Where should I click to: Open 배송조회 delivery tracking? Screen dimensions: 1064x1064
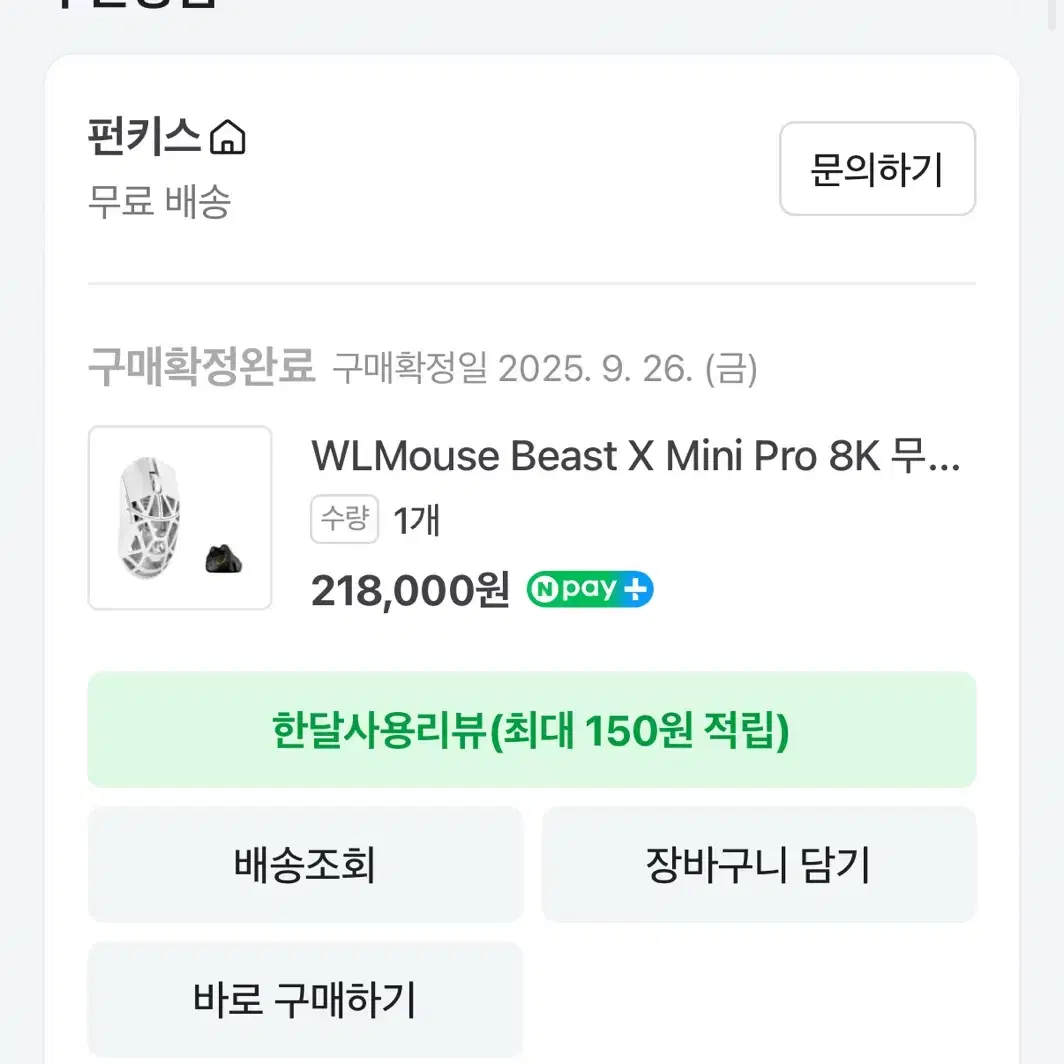click(305, 864)
